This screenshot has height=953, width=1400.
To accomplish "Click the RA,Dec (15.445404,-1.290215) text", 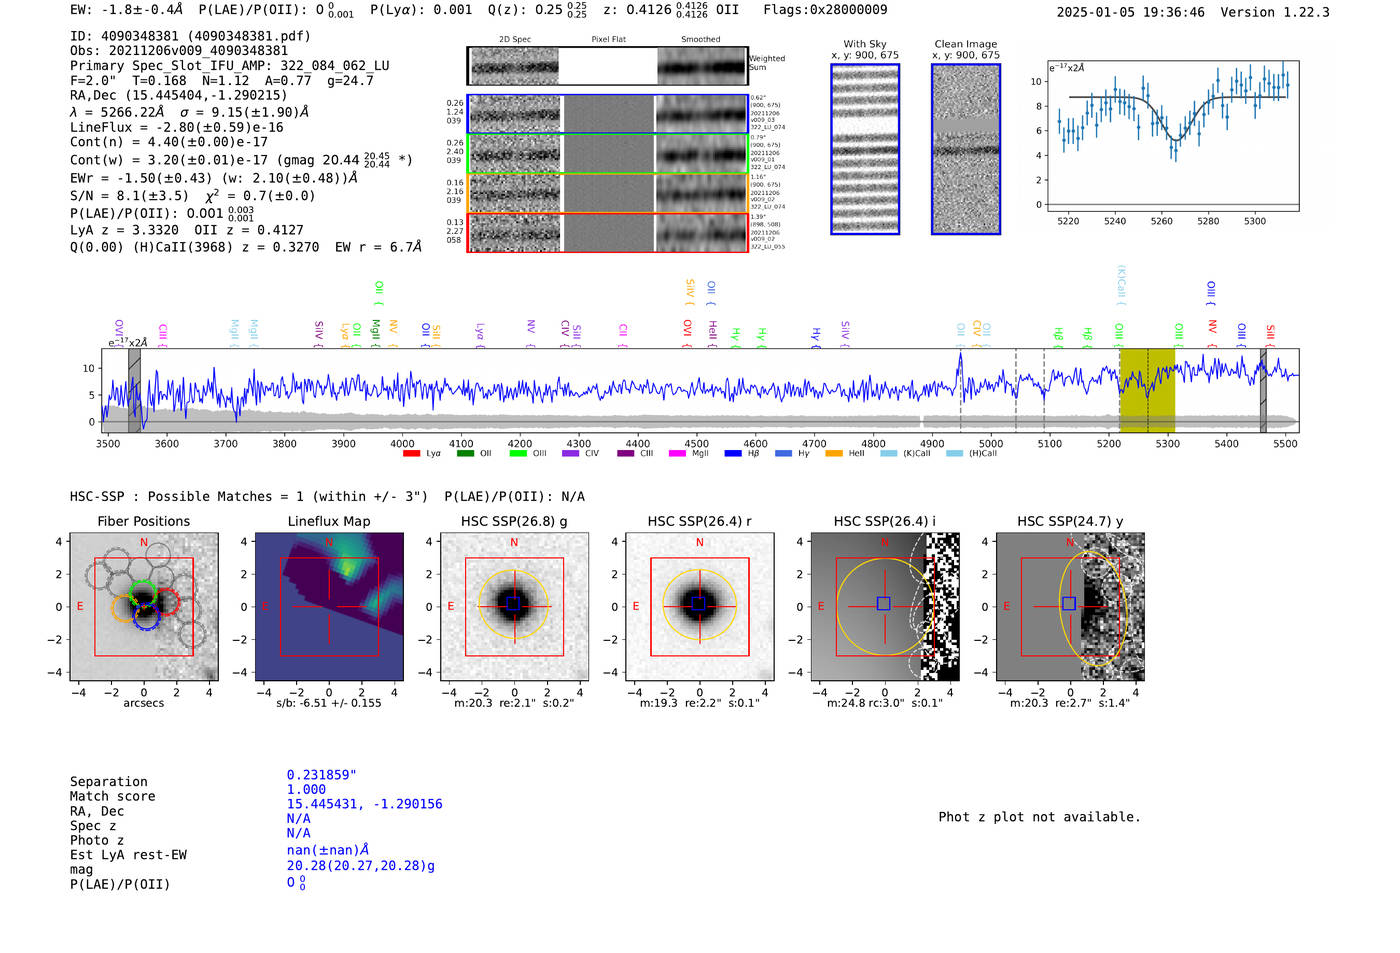I will click(x=179, y=96).
